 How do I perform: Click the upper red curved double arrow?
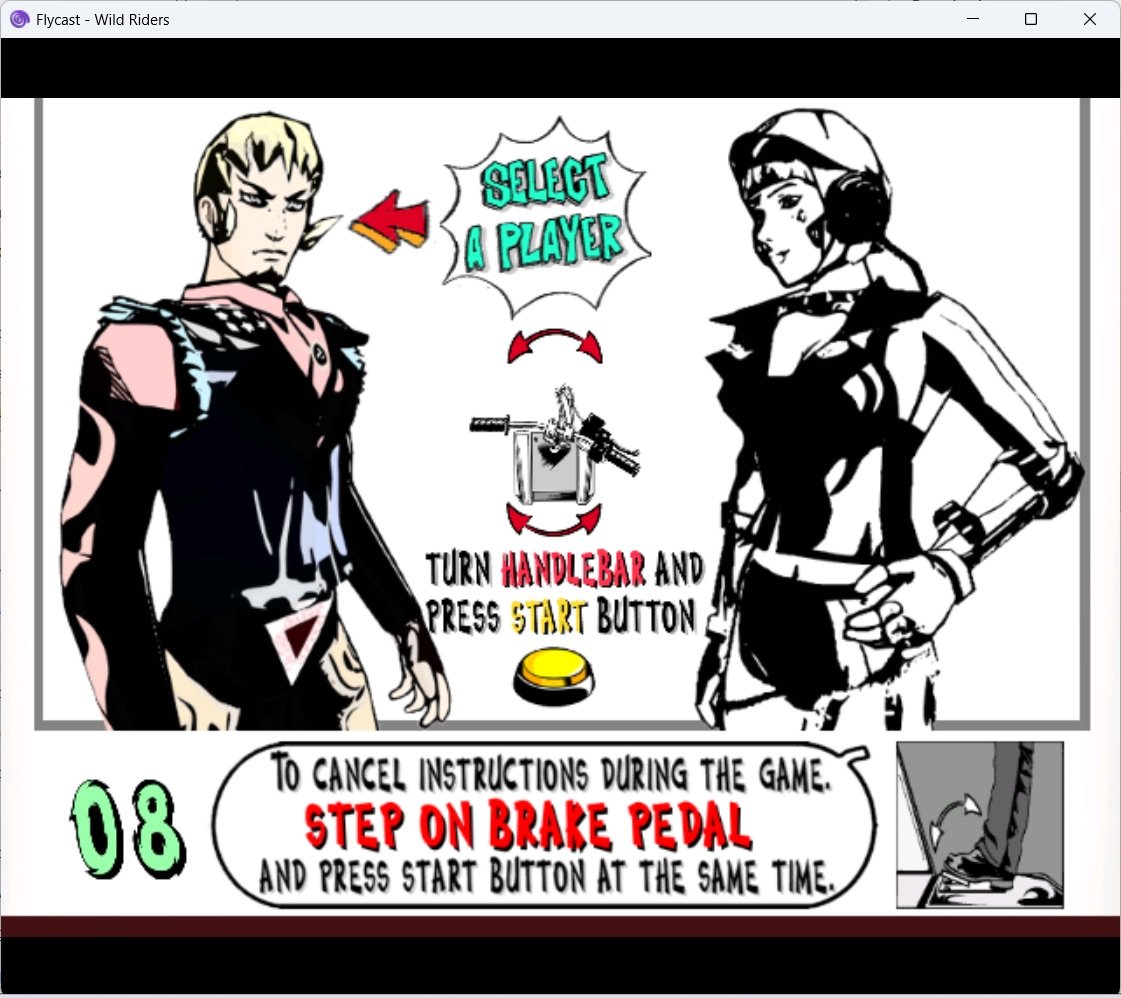pyautogui.click(x=555, y=345)
